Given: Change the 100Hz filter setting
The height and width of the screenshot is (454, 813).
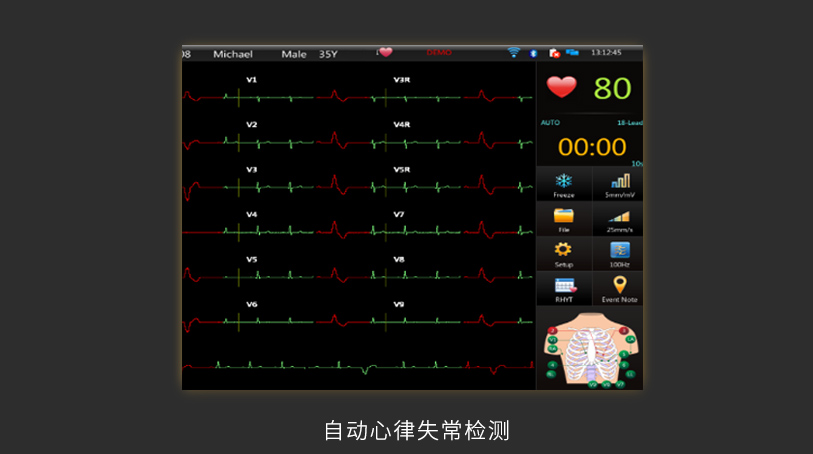Looking at the screenshot, I should point(619,254).
